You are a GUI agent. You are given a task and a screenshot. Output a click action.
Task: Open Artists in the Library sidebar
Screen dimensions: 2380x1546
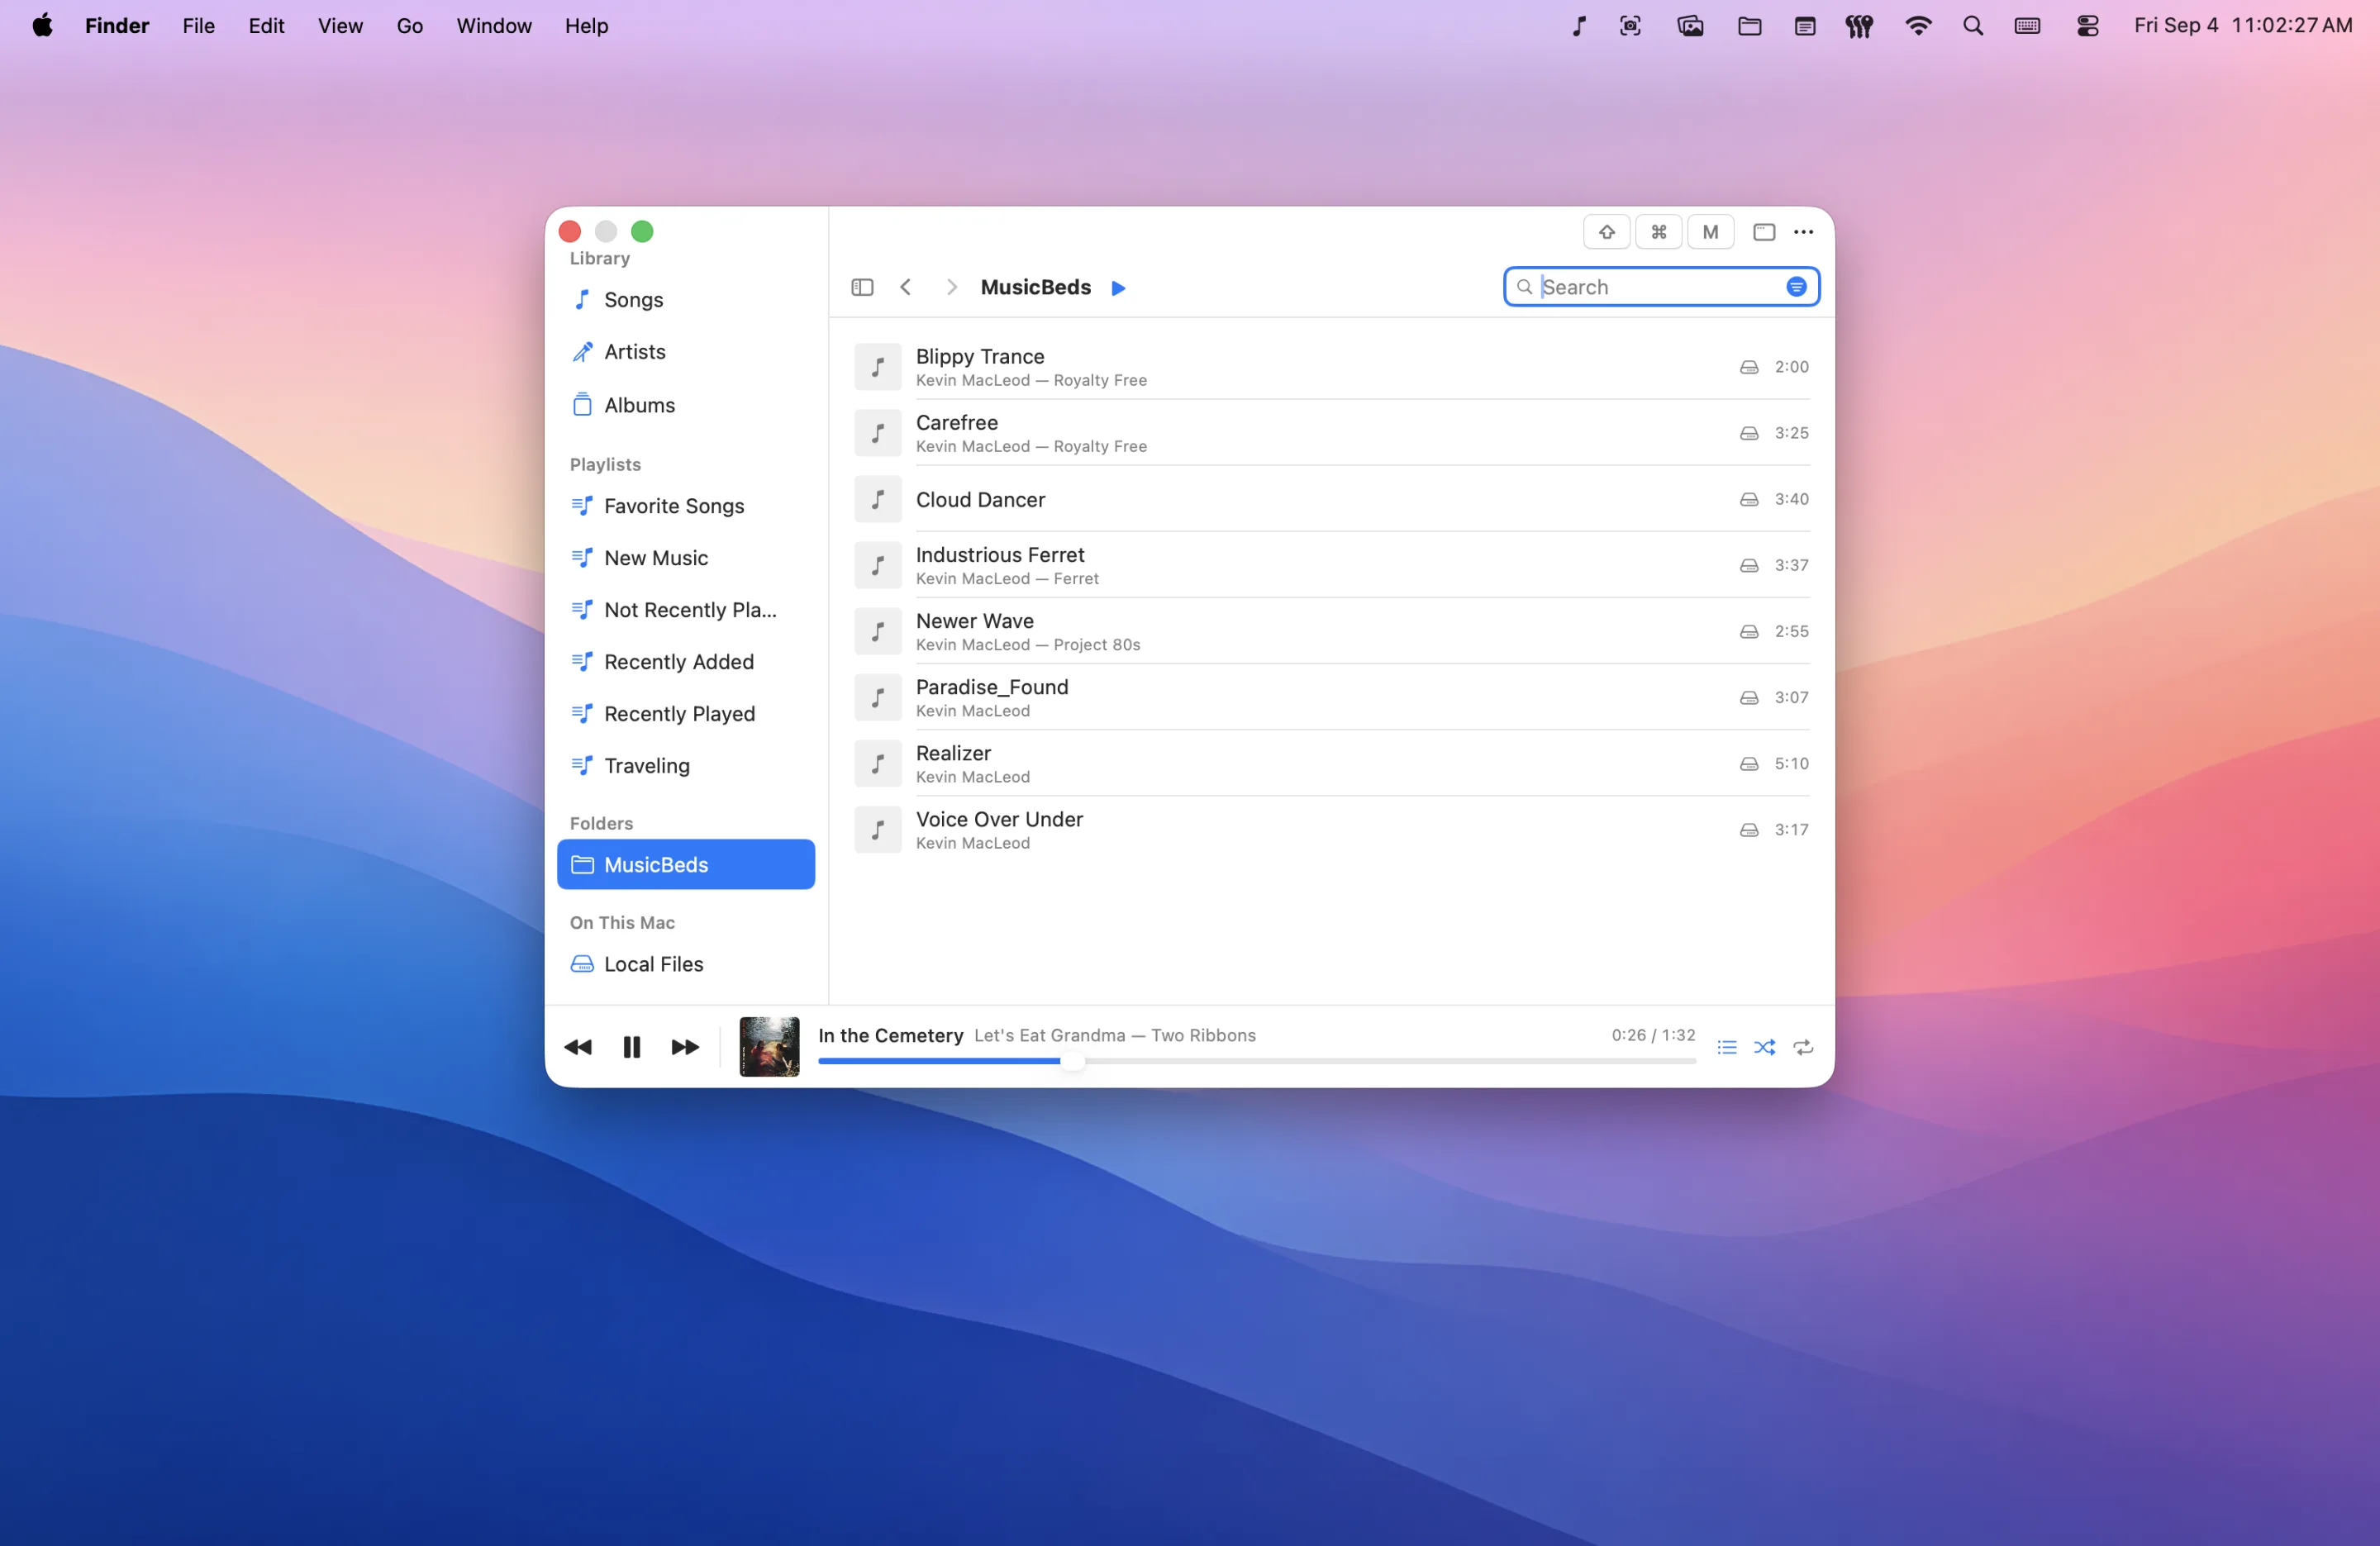(685, 352)
